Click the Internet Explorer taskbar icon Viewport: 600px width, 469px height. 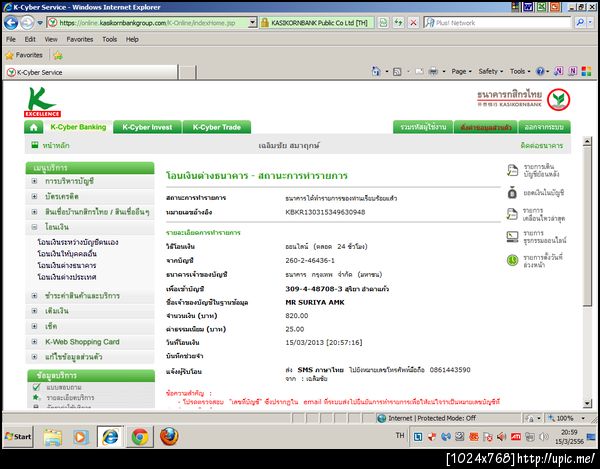point(110,436)
